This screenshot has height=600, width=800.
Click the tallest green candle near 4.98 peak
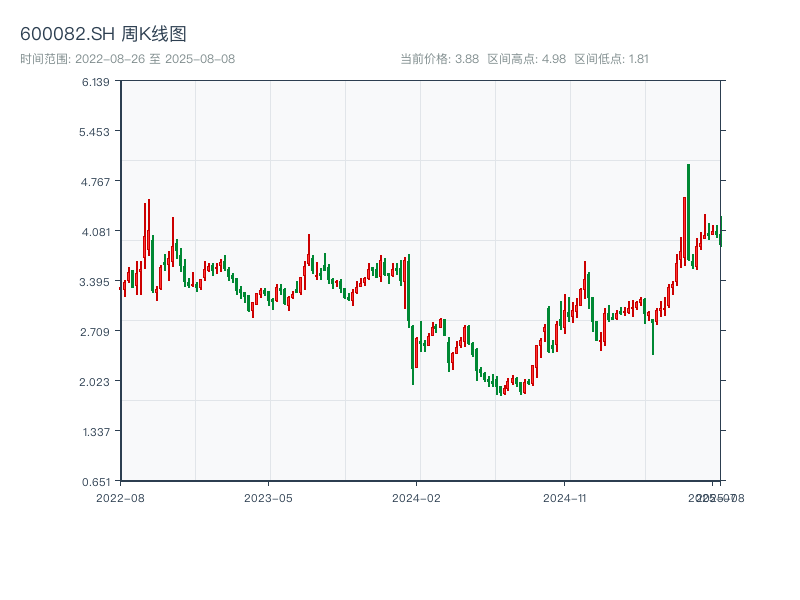click(688, 215)
